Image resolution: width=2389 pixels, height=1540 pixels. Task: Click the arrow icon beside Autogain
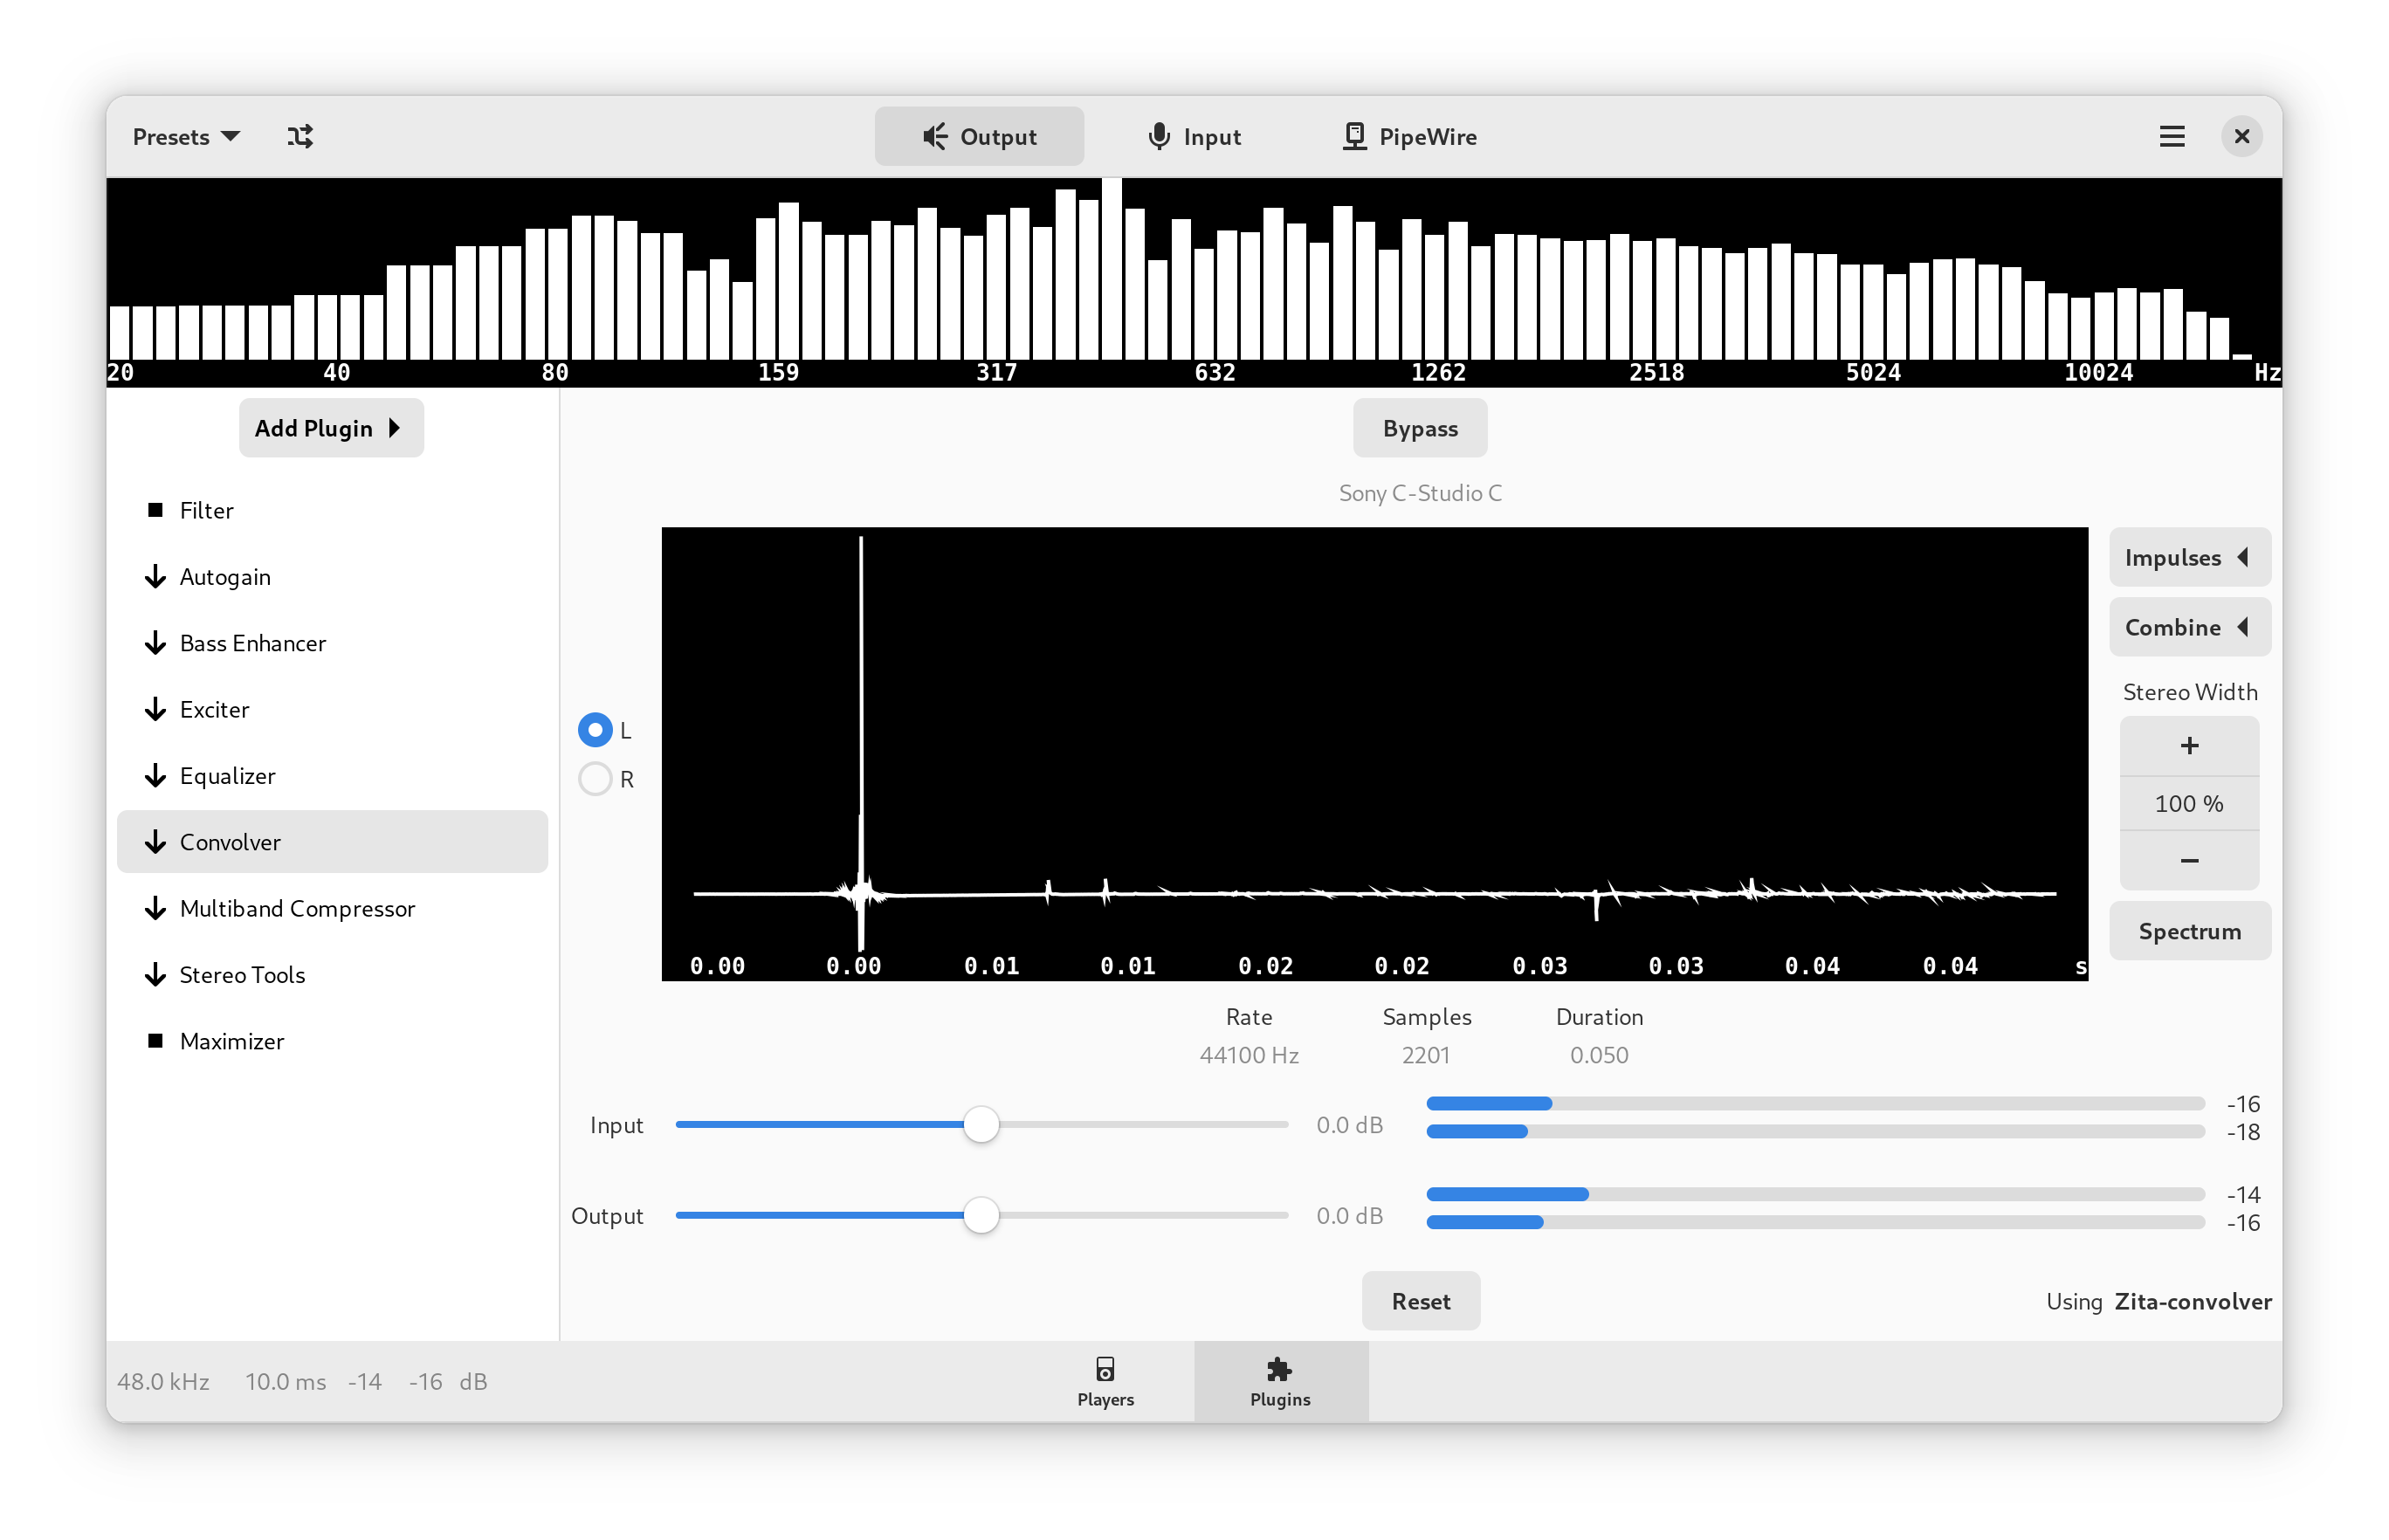[x=155, y=577]
